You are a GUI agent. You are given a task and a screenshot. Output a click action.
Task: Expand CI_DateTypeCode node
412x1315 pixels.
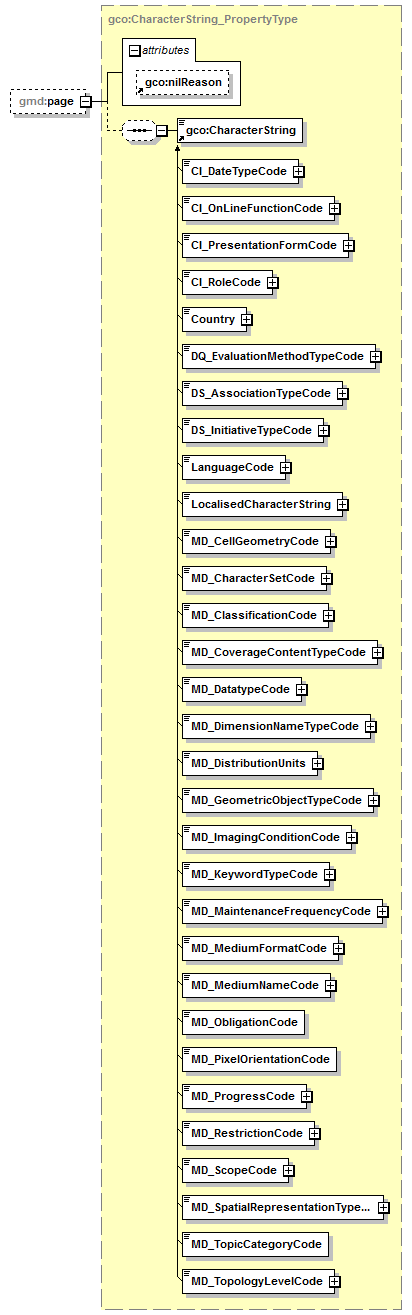(299, 172)
